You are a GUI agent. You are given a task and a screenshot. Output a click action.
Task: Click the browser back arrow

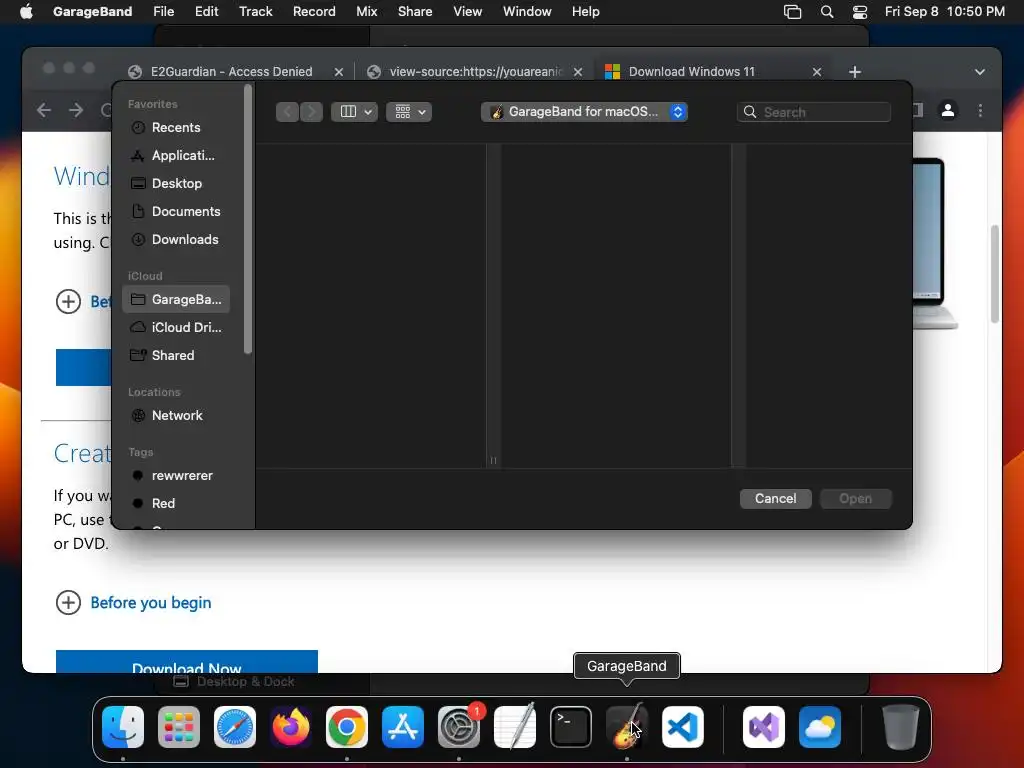[x=44, y=110]
